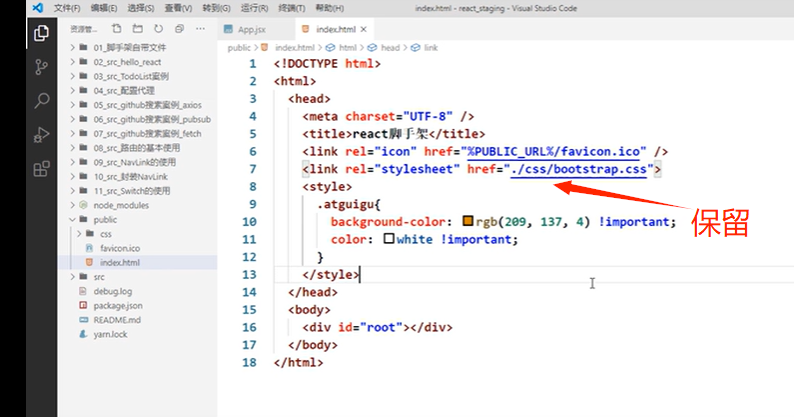Click the orange rgb color swatch on line 10
The width and height of the screenshot is (794, 417).
(468, 221)
